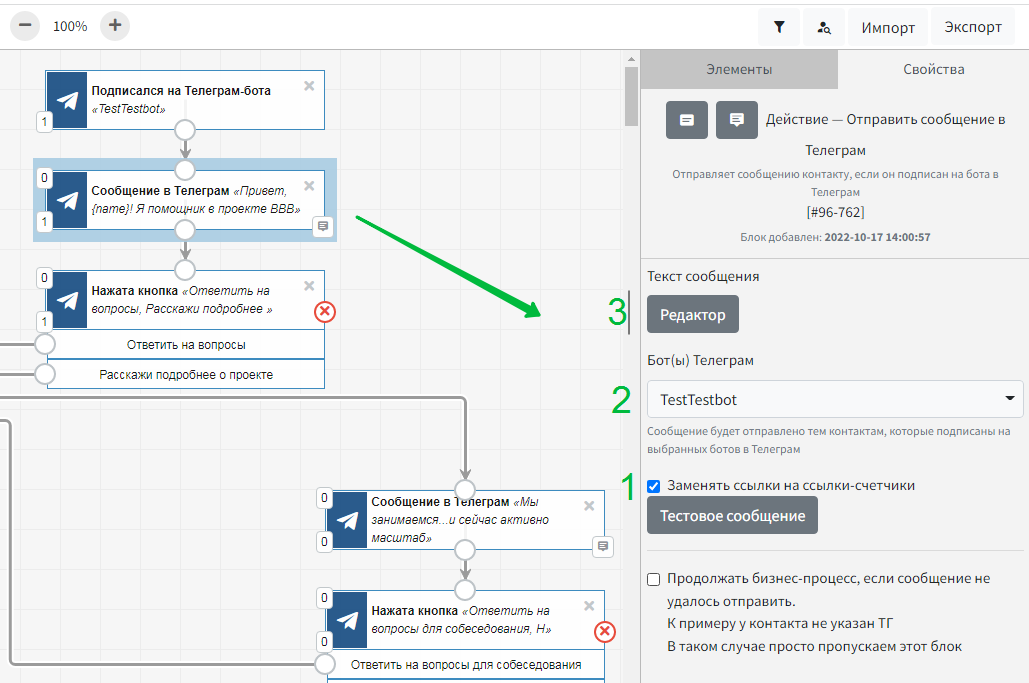Click the "Импорт" button
Viewport: 1029px width, 683px height.
click(x=888, y=27)
